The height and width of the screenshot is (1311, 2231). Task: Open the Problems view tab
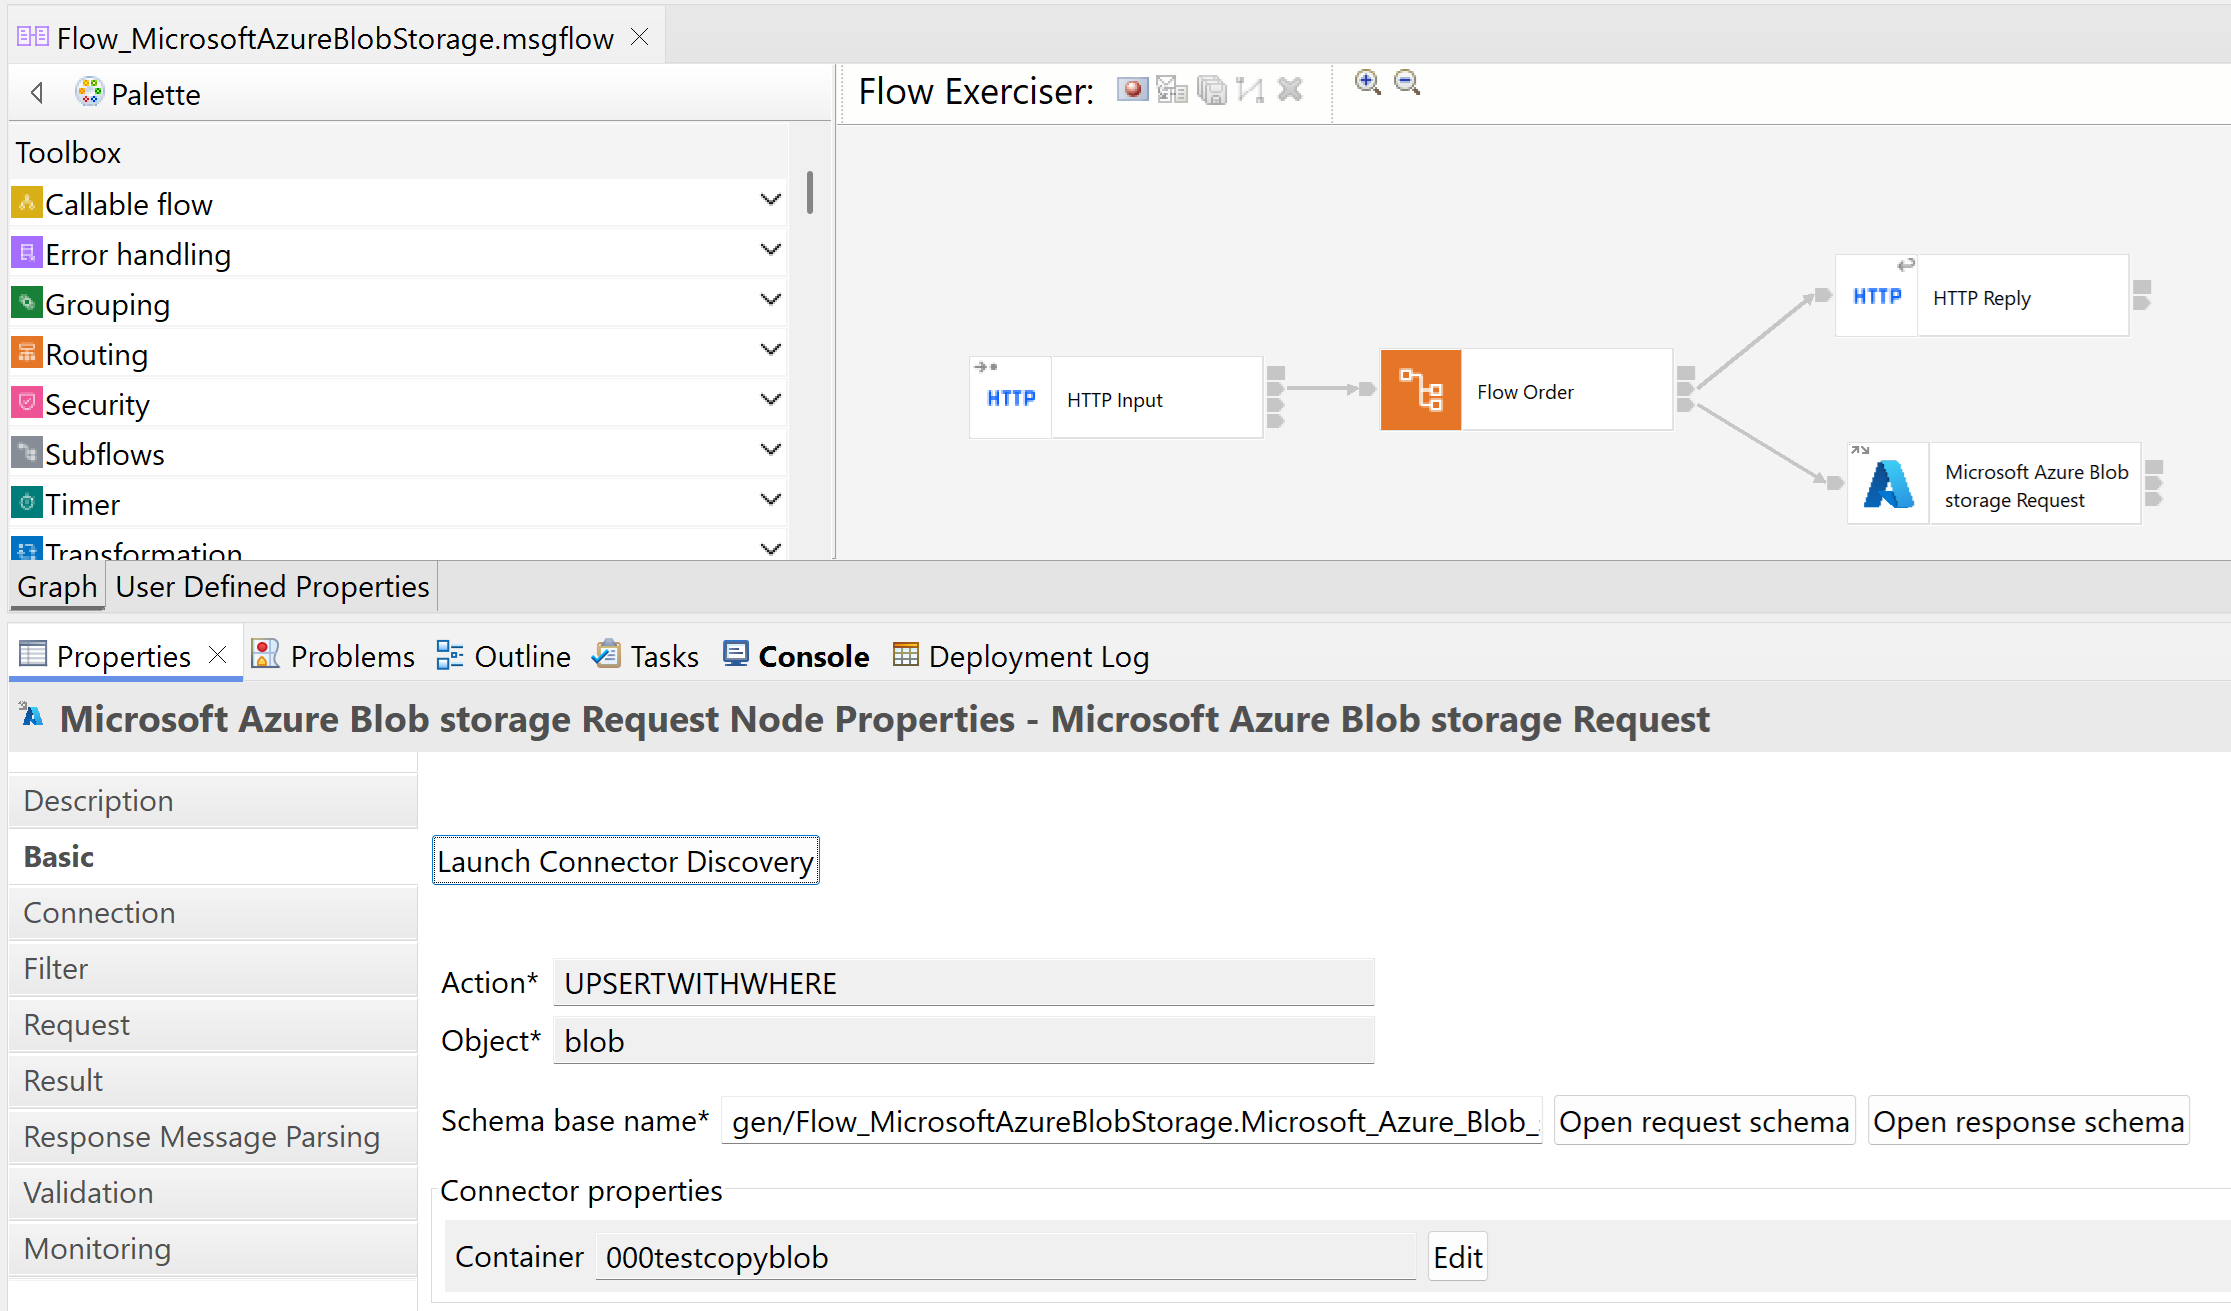coord(333,656)
